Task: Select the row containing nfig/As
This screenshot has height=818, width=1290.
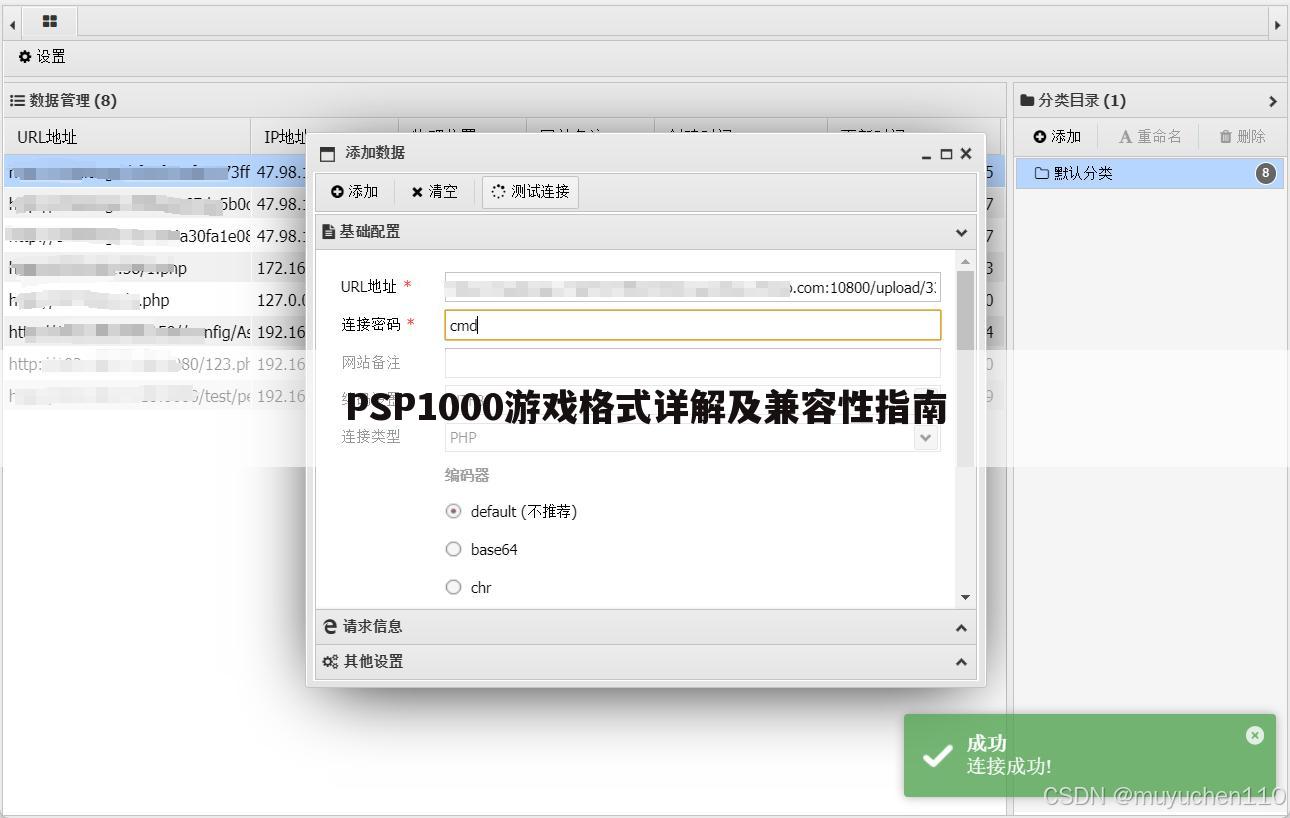Action: click(503, 332)
